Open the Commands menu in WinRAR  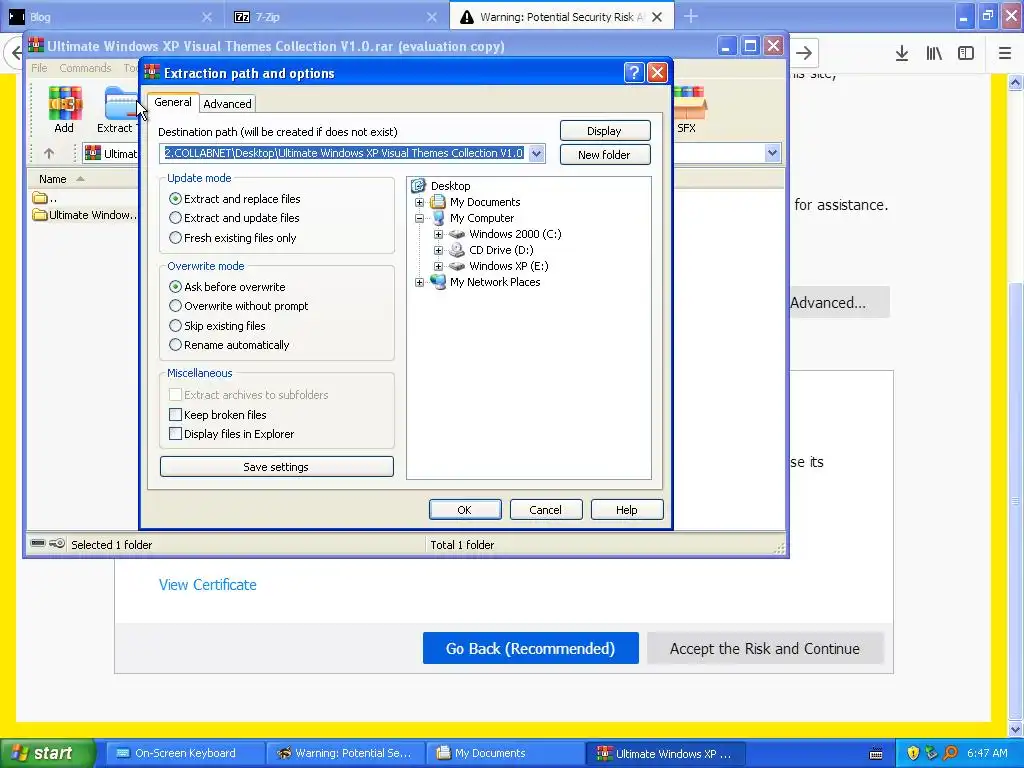pyautogui.click(x=85, y=68)
